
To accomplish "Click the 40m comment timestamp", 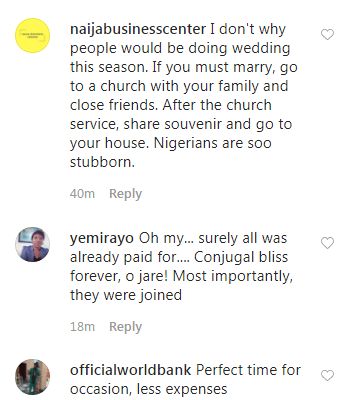I will (82, 194).
